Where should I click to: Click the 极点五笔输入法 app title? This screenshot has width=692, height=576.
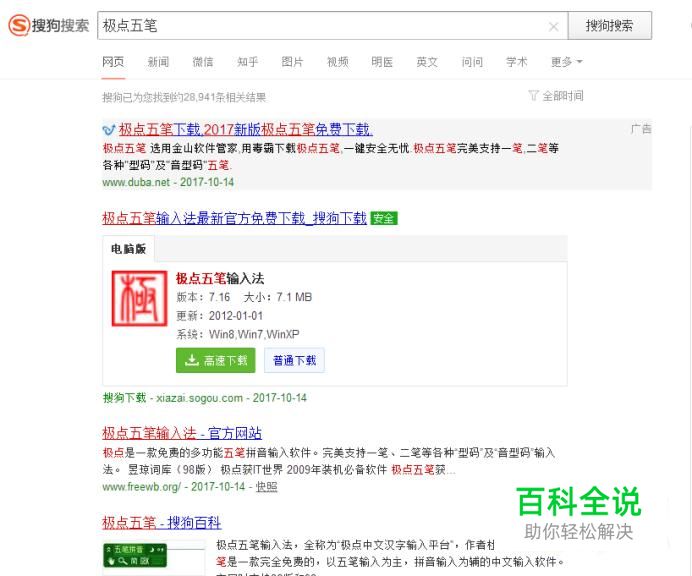pos(220,279)
